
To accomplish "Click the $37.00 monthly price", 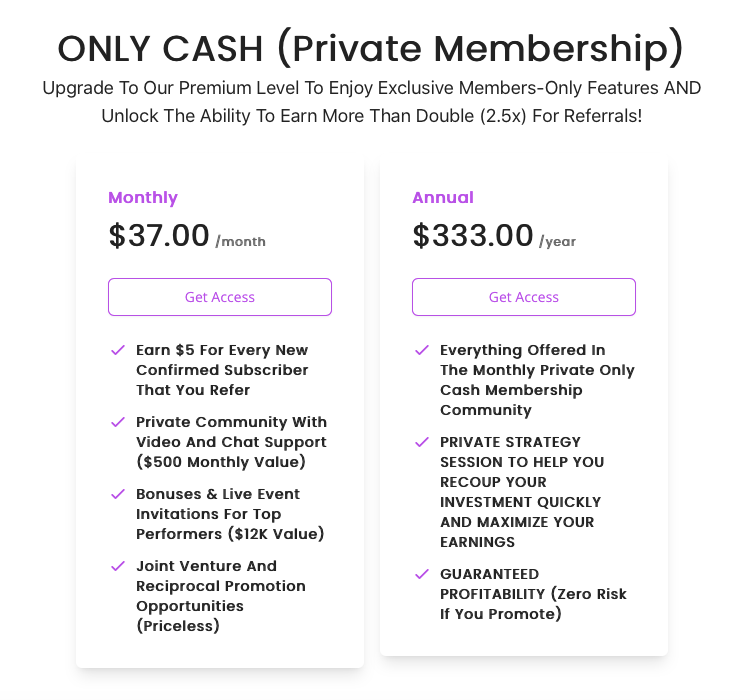I will [x=159, y=236].
